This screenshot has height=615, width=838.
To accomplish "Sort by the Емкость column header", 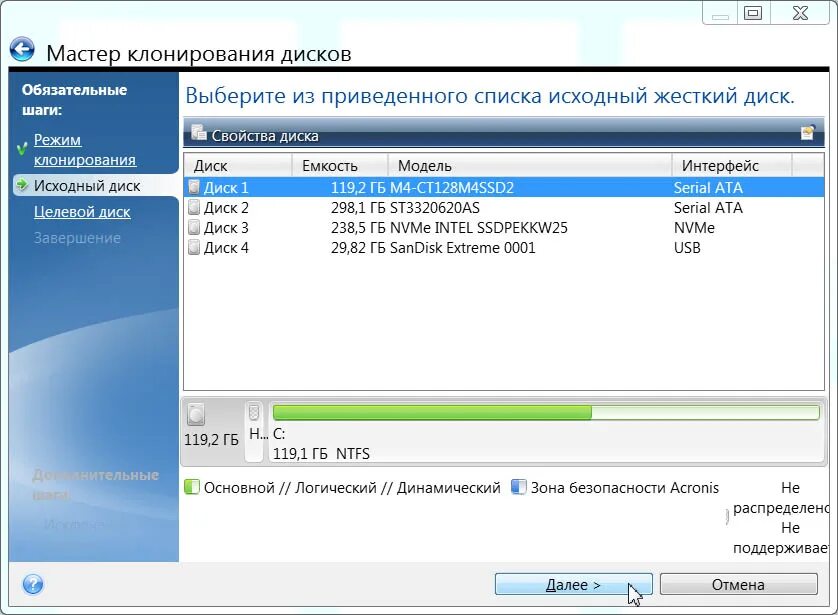I will pyautogui.click(x=340, y=166).
